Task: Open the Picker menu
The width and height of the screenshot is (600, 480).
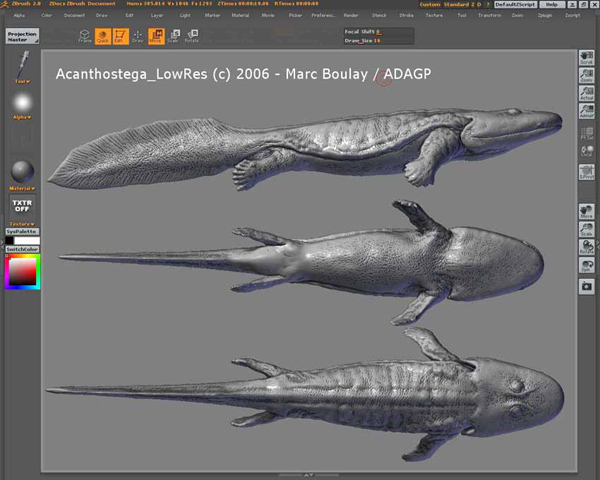Action: [295, 15]
